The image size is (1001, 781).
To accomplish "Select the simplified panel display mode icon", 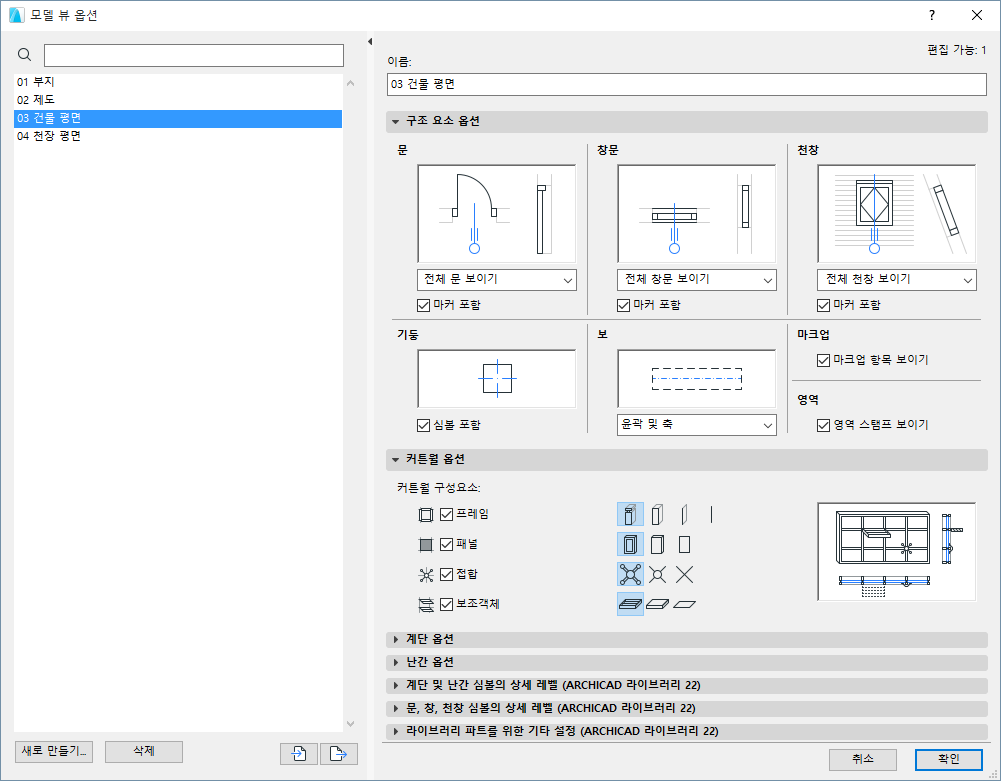I will 657,544.
